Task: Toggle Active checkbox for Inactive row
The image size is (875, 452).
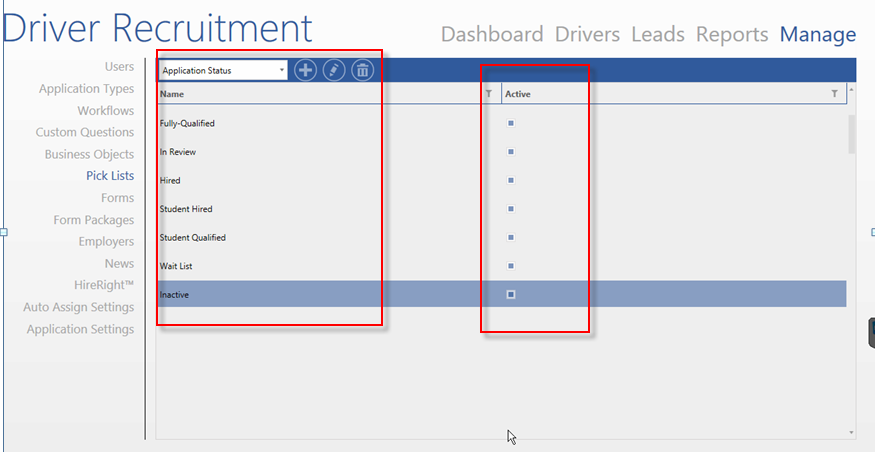Action: pyautogui.click(x=511, y=295)
